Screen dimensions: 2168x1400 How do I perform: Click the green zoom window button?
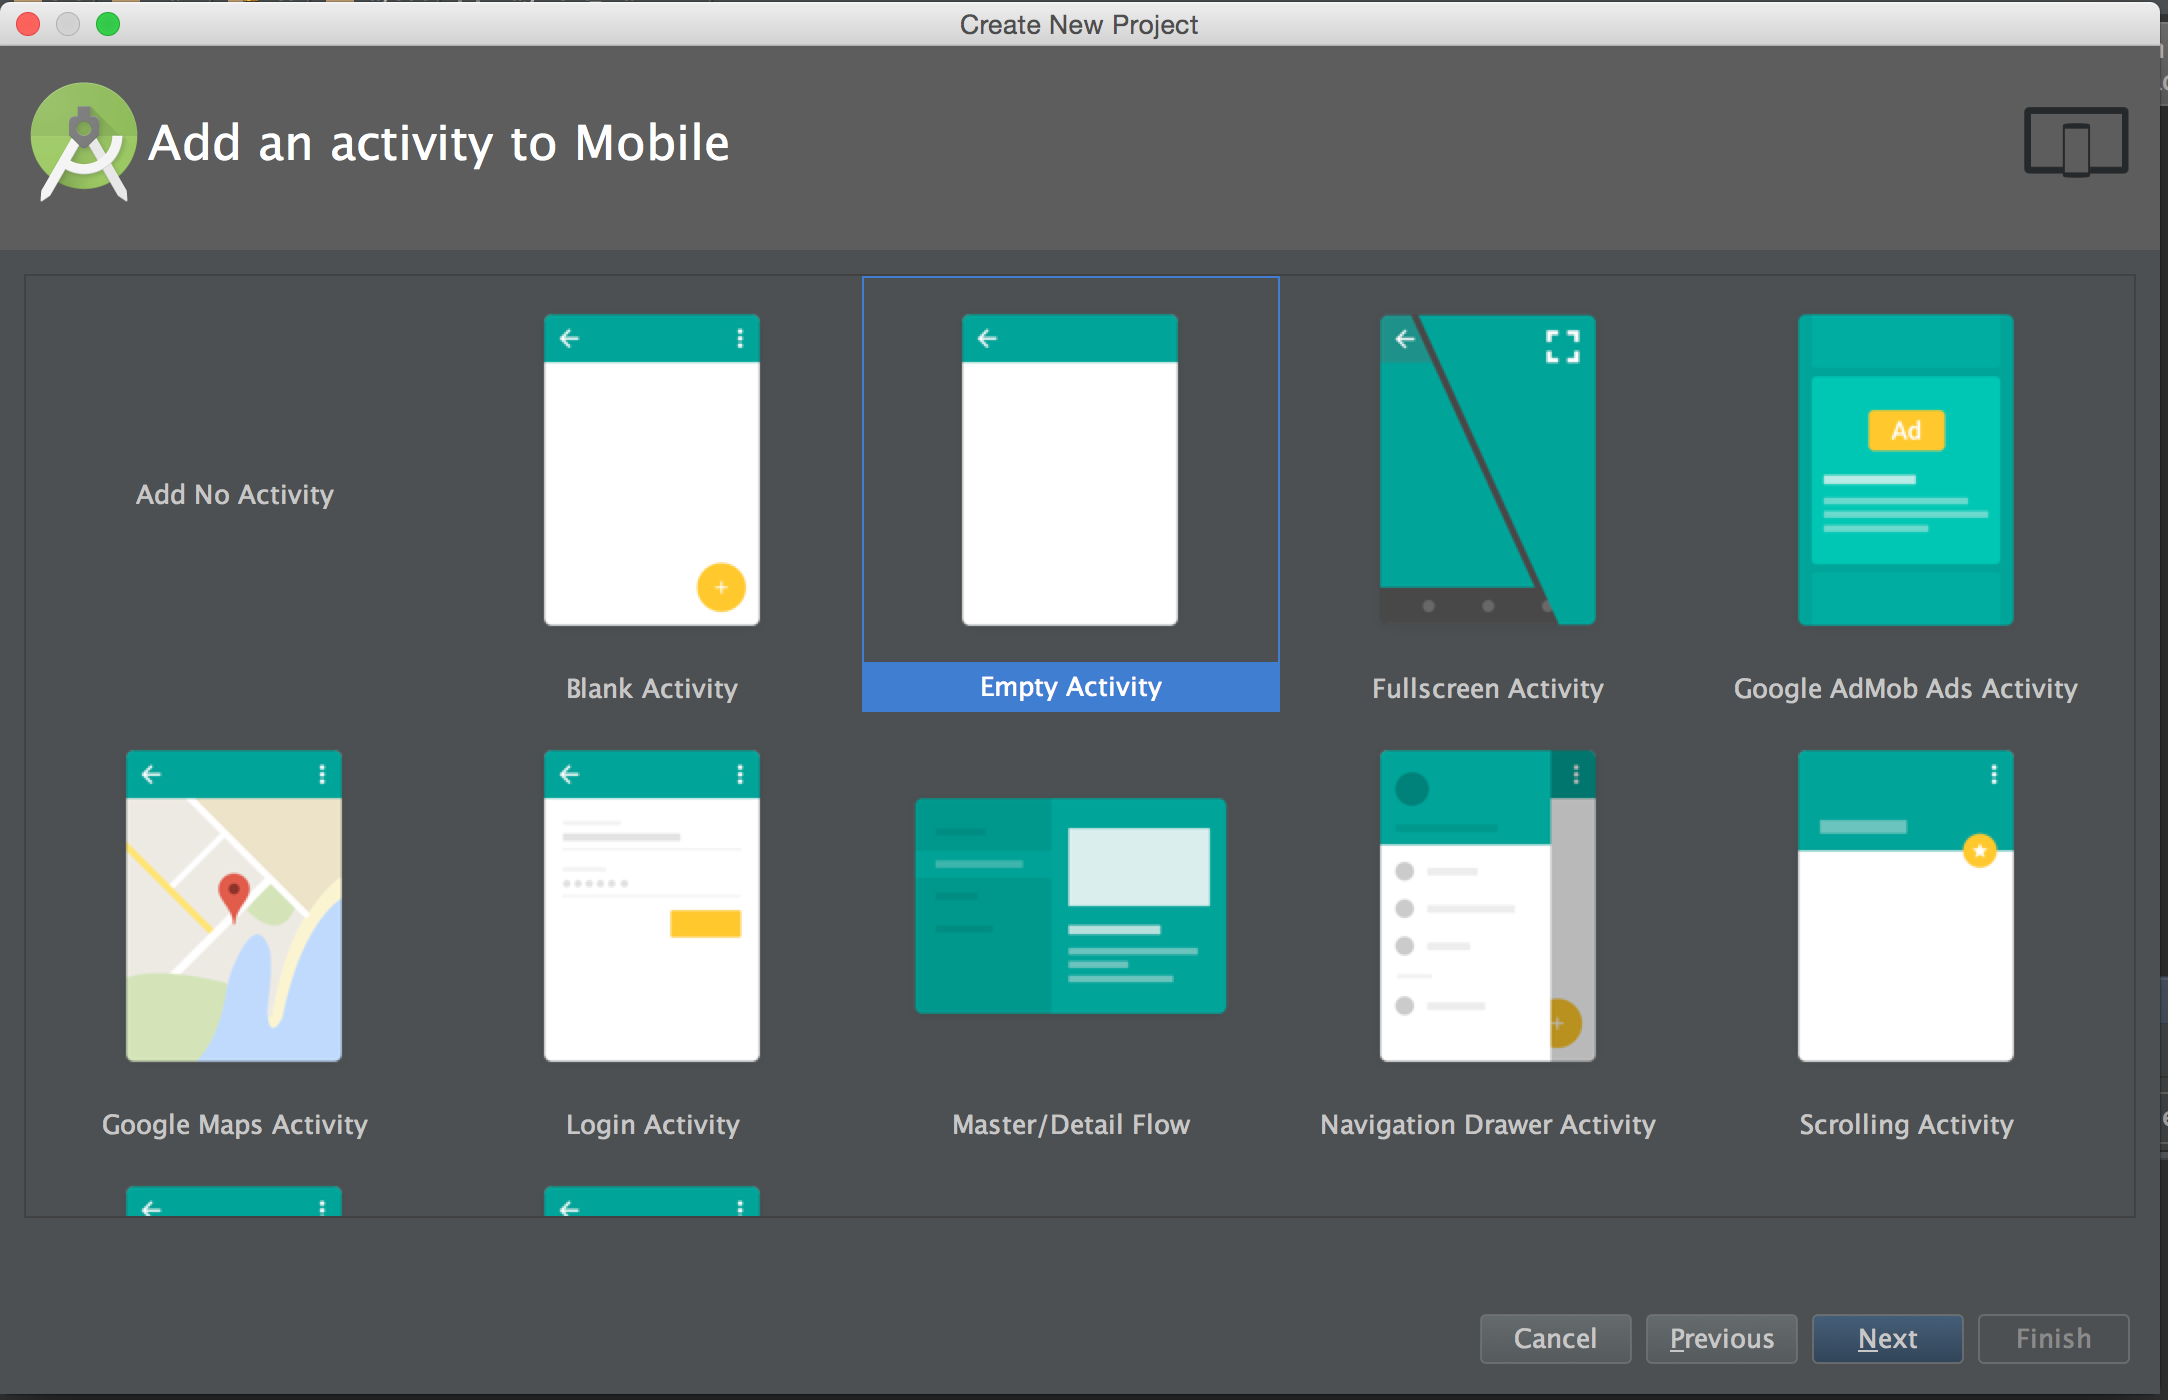click(x=108, y=24)
